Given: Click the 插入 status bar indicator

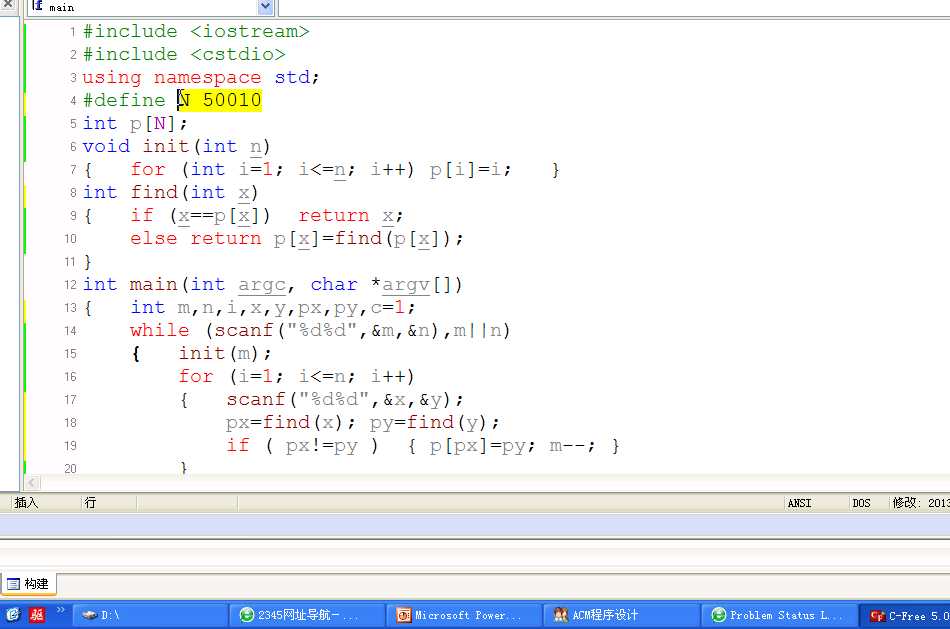Looking at the screenshot, I should pos(27,502).
